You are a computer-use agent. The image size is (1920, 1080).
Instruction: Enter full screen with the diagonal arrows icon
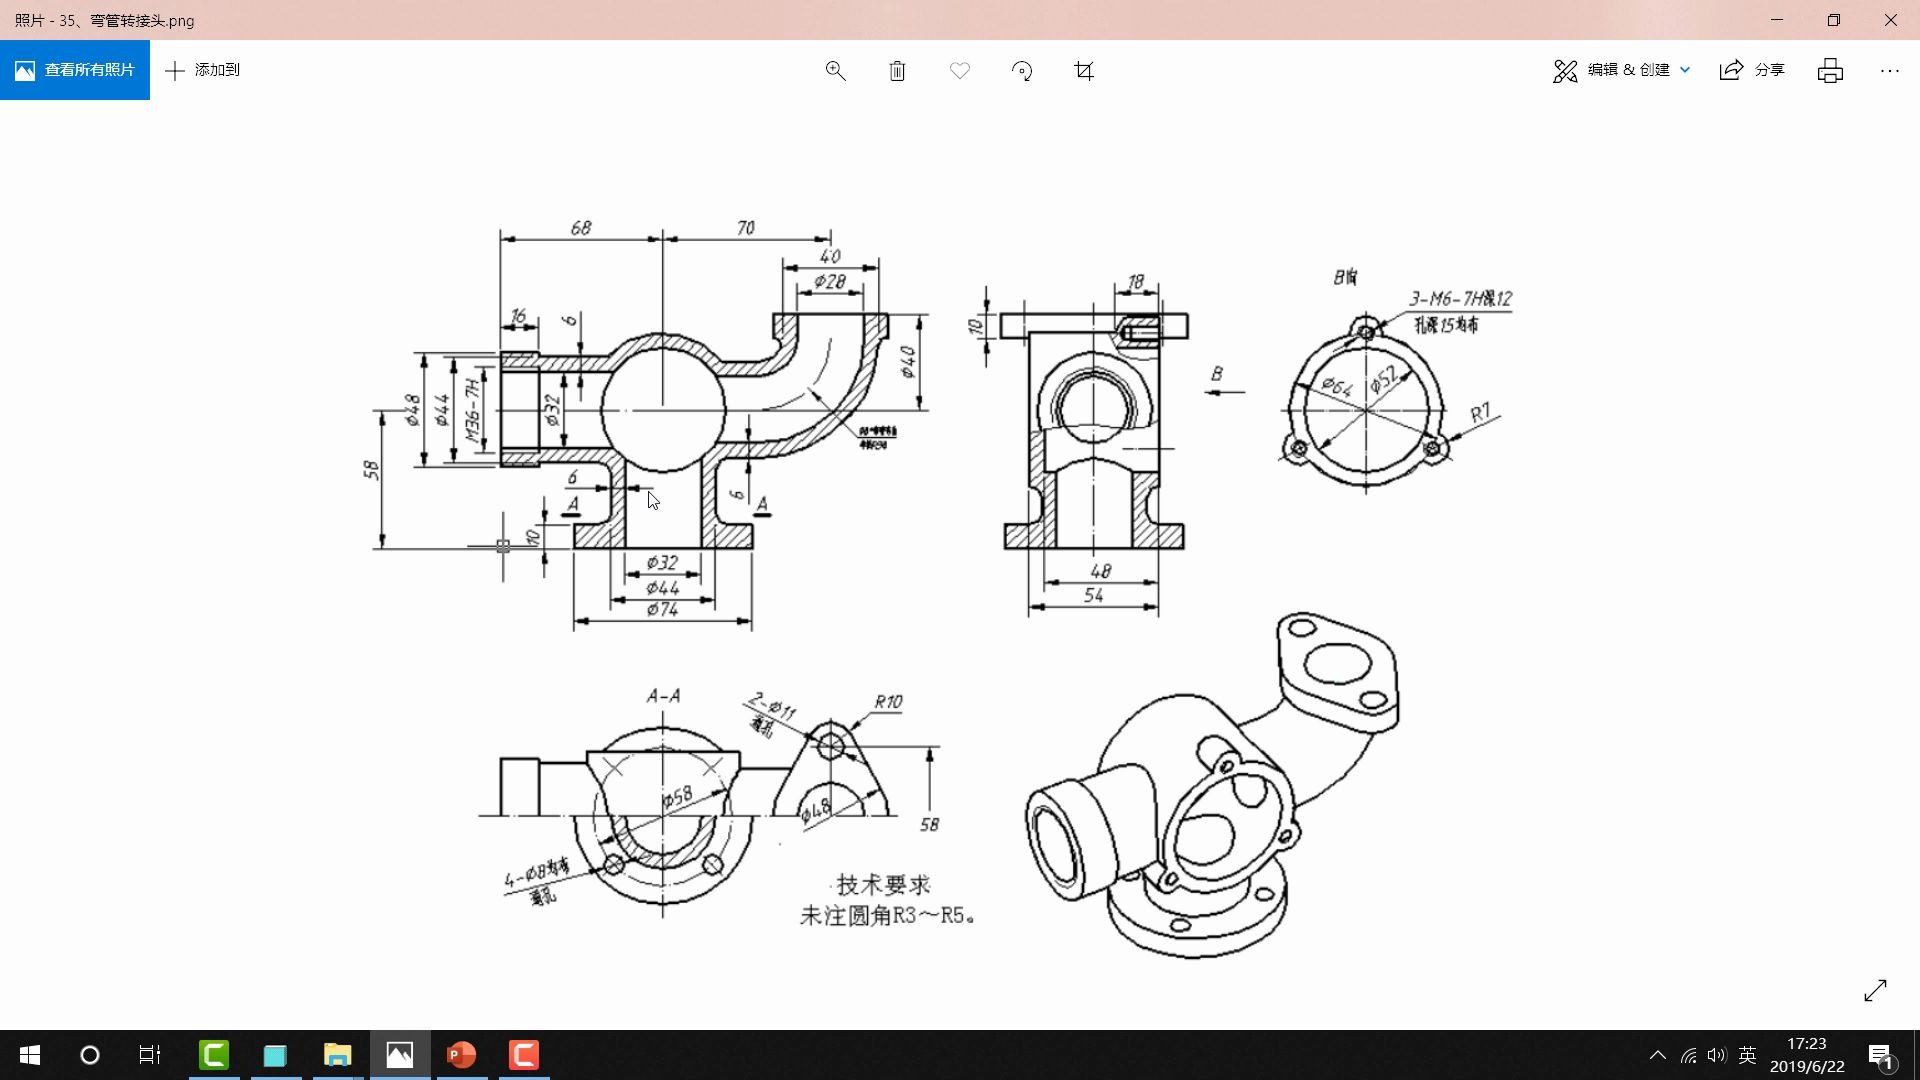(x=1875, y=990)
